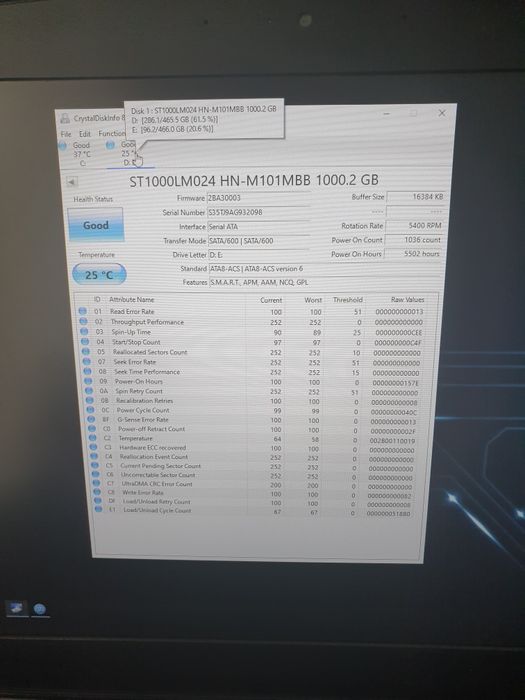Click the status icon for Seek Time Performance
The width and height of the screenshot is (525, 700).
coord(88,371)
